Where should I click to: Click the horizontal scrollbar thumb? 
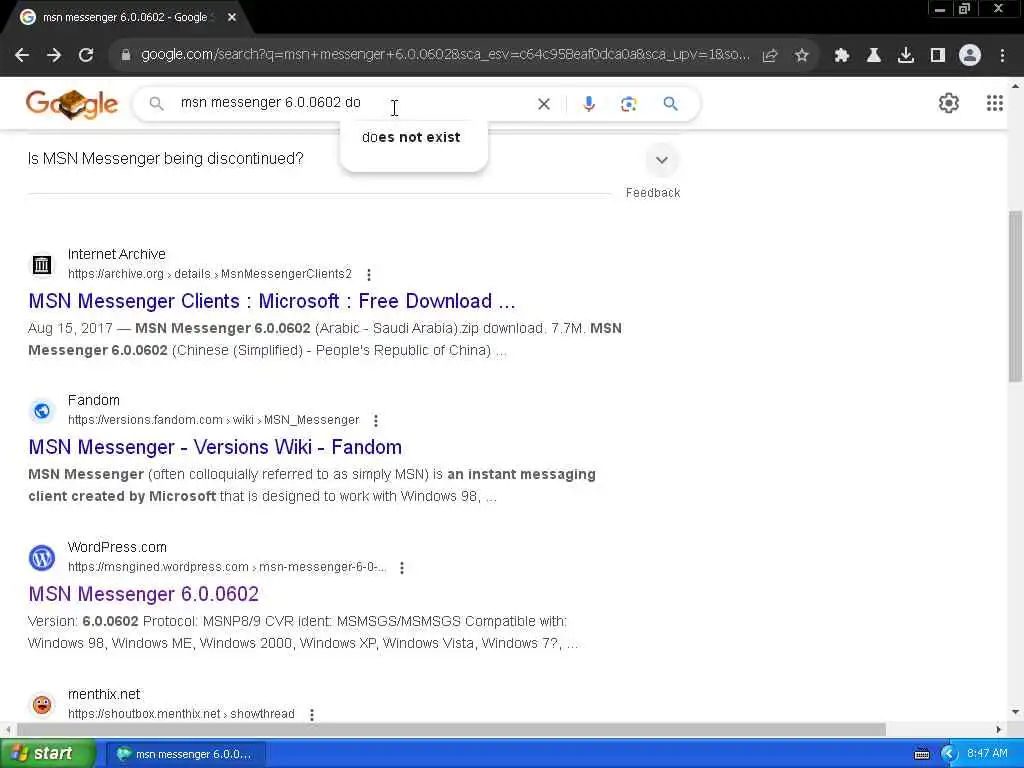451,729
